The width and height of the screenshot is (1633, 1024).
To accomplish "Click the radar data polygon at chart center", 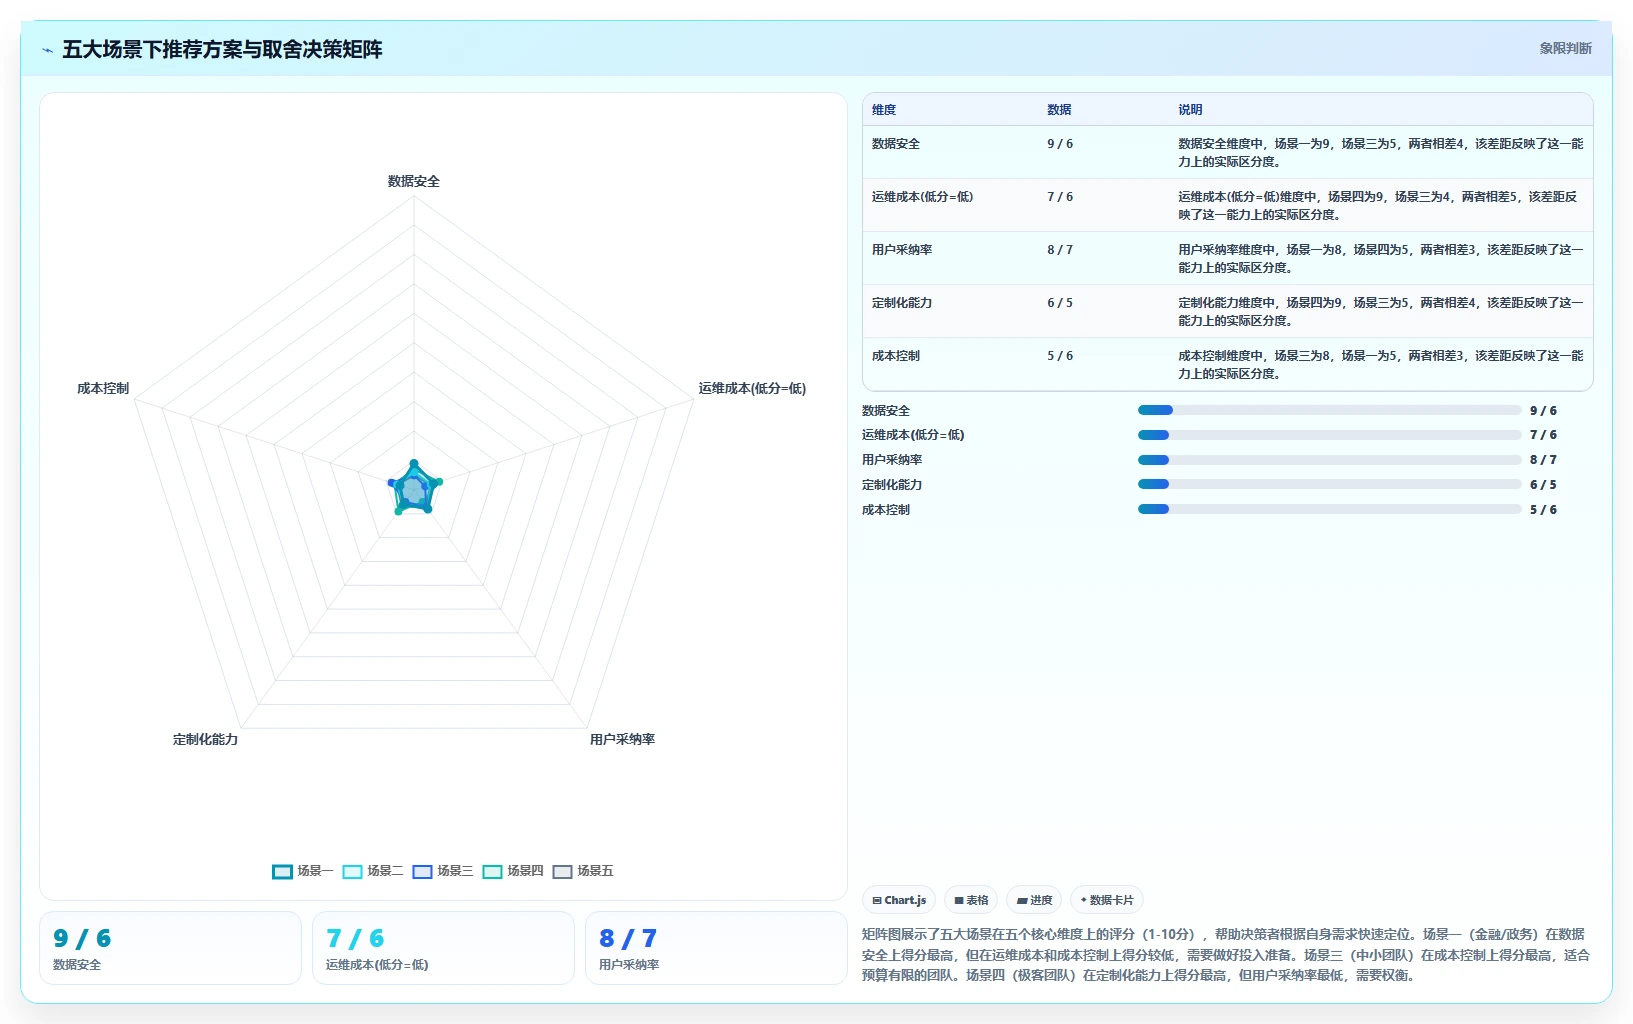I will click(x=414, y=489).
